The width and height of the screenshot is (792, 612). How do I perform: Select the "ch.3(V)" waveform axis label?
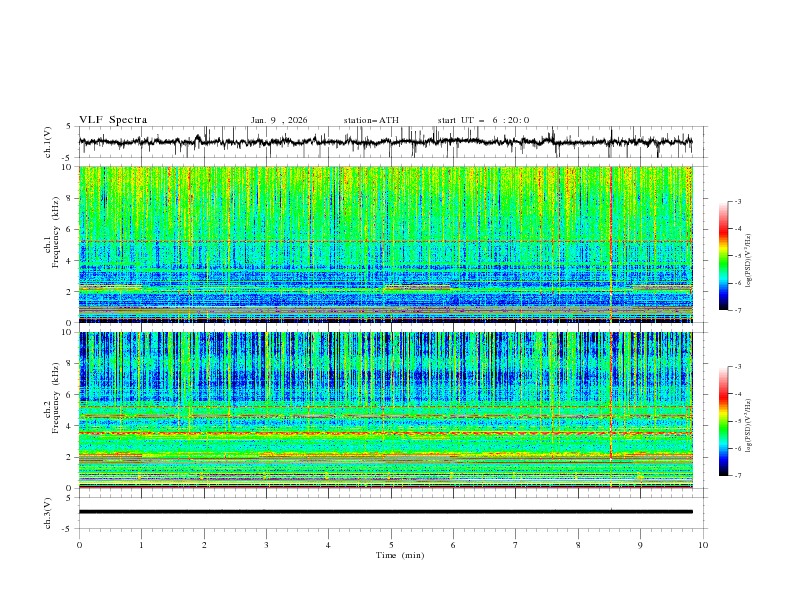click(48, 513)
